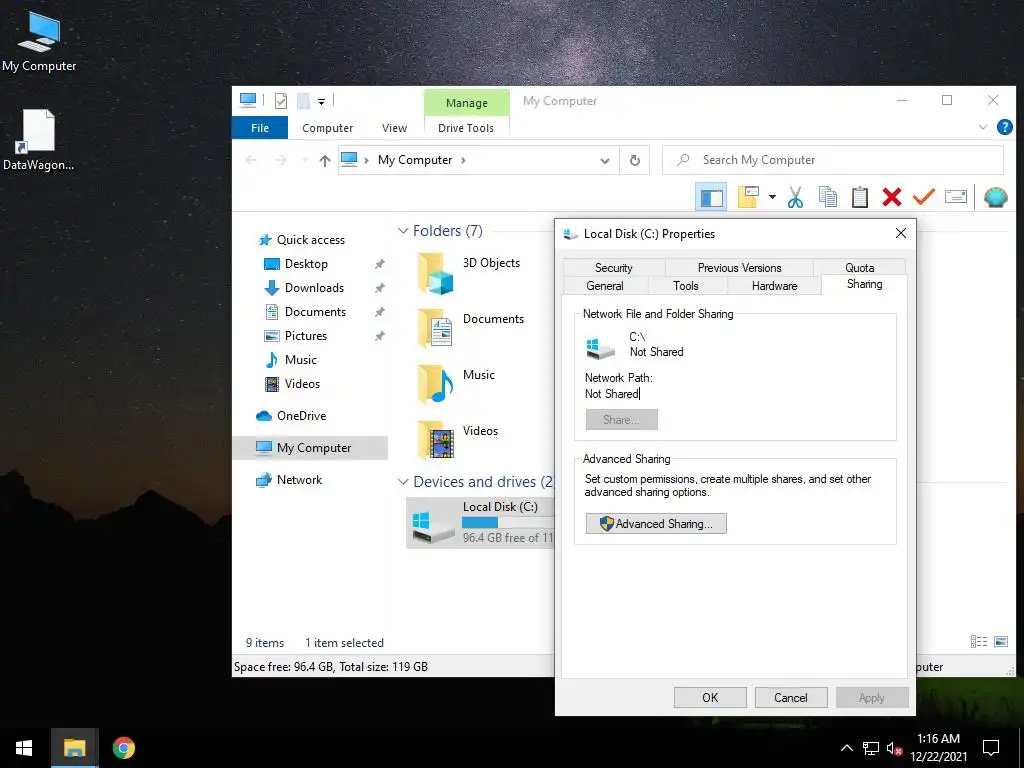
Task: Click the File Explorer taskbar icon
Action: click(74, 748)
